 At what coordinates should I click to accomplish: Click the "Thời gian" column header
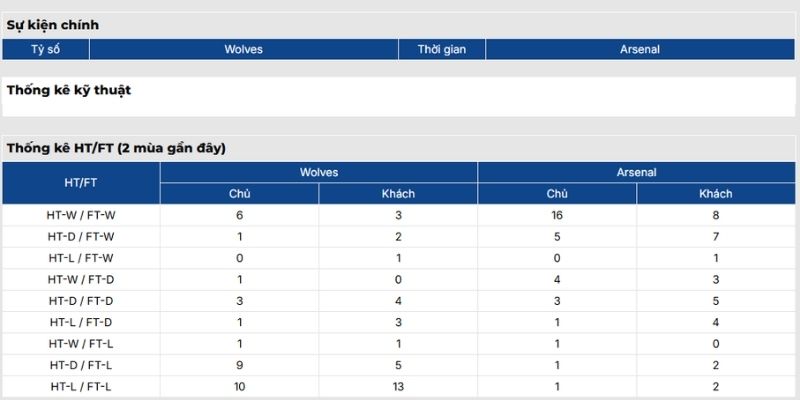pos(442,49)
